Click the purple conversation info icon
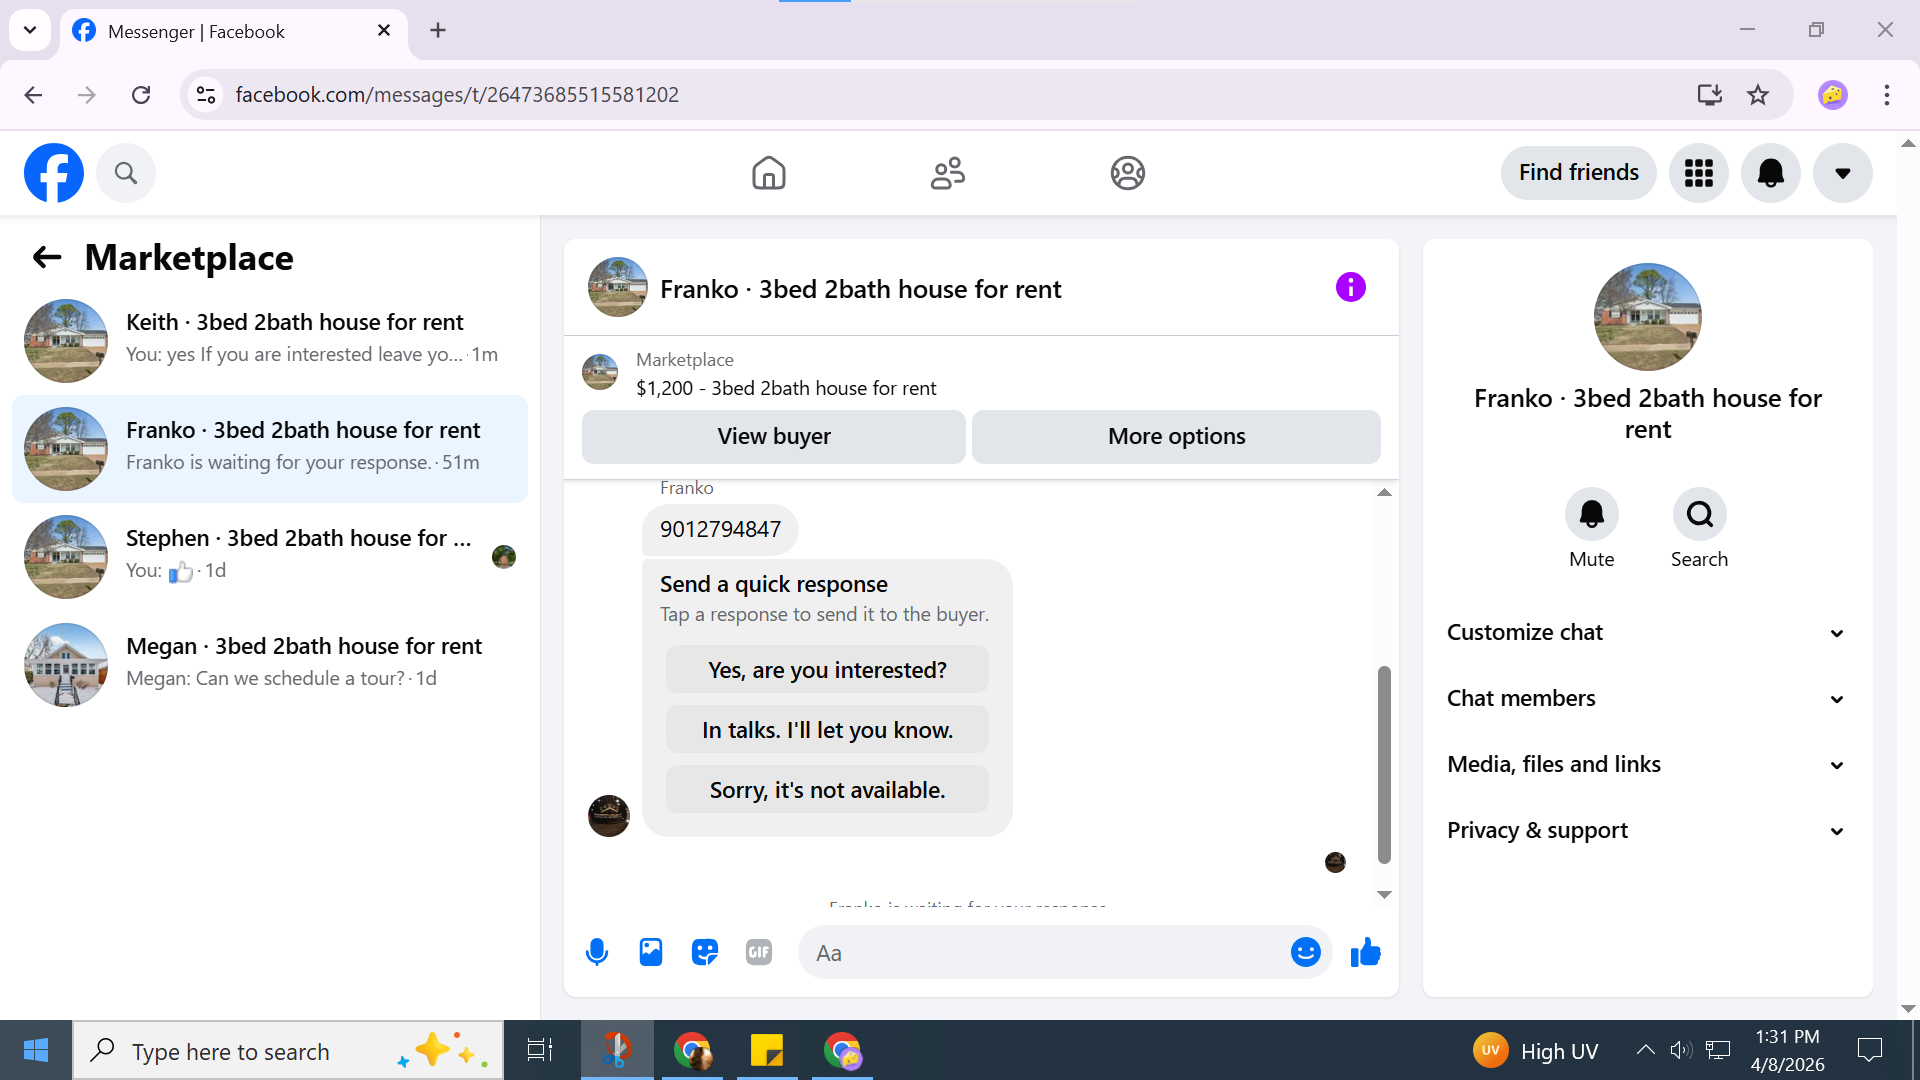1920x1080 pixels. pyautogui.click(x=1350, y=288)
